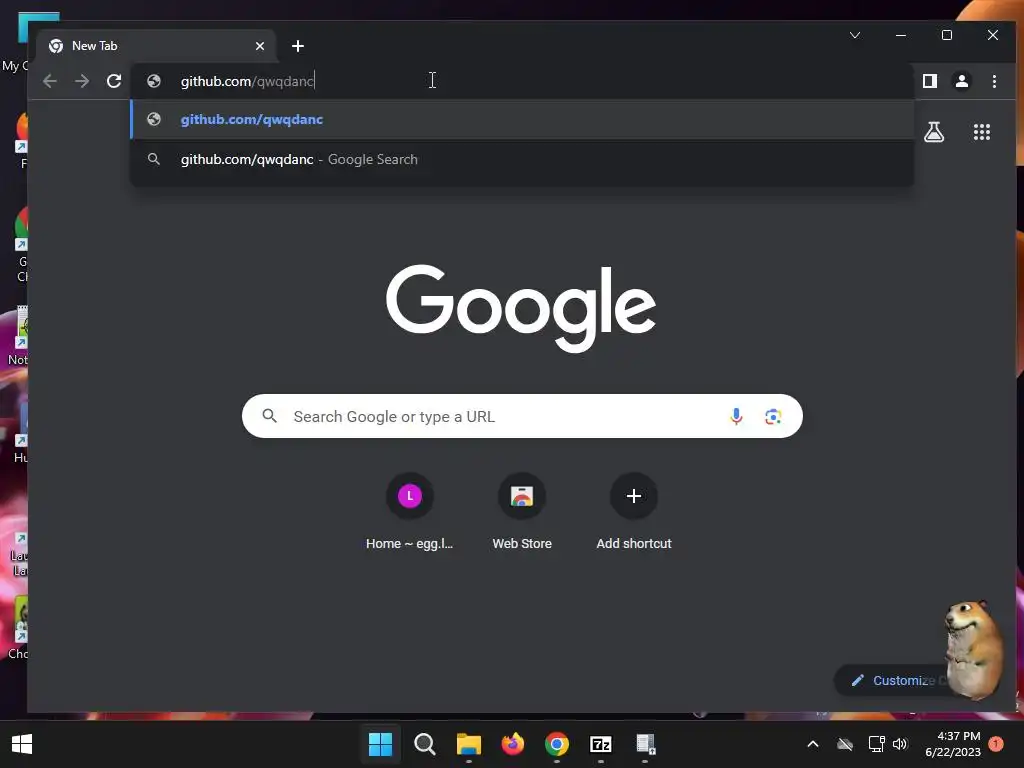
Task: Click the Customize Chrome button
Action: point(901,680)
